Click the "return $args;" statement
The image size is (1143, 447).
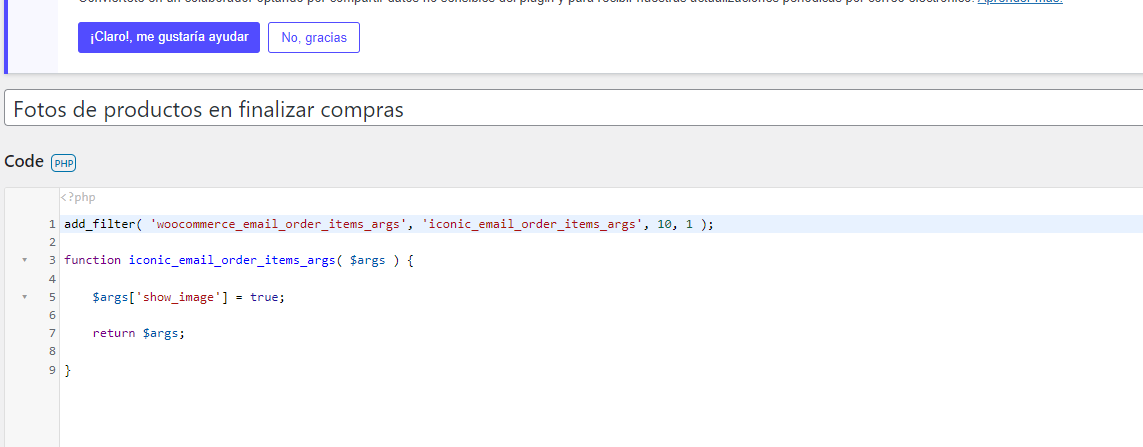pyautogui.click(x=139, y=333)
